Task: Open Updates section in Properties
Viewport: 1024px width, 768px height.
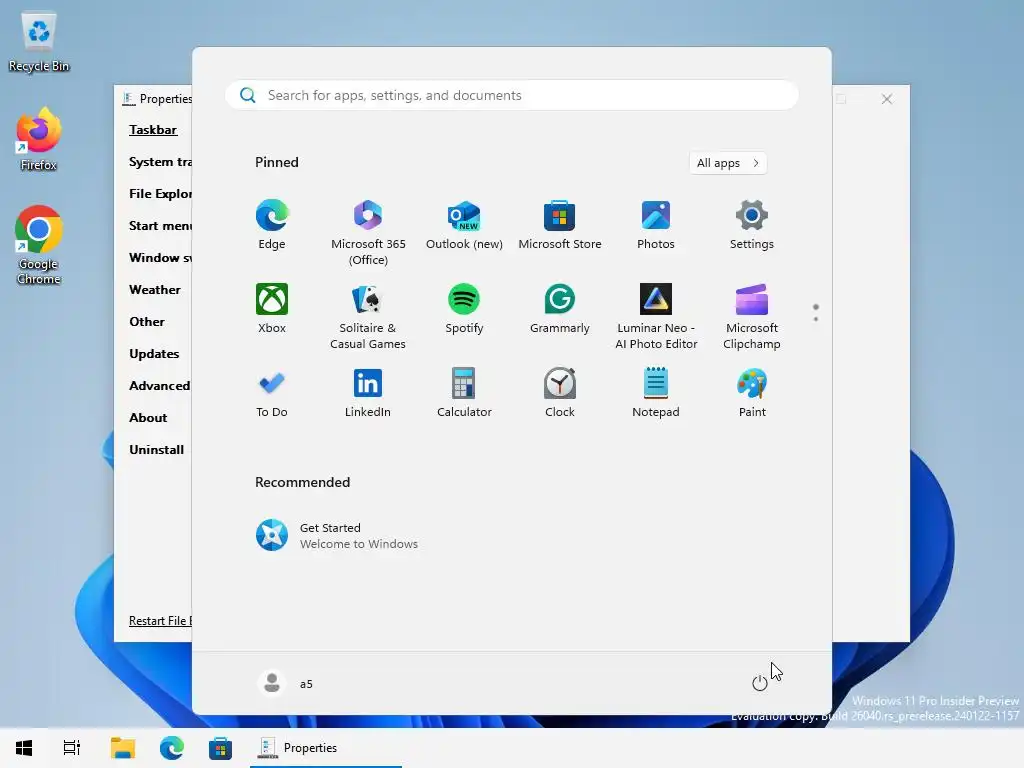Action: pos(154,353)
